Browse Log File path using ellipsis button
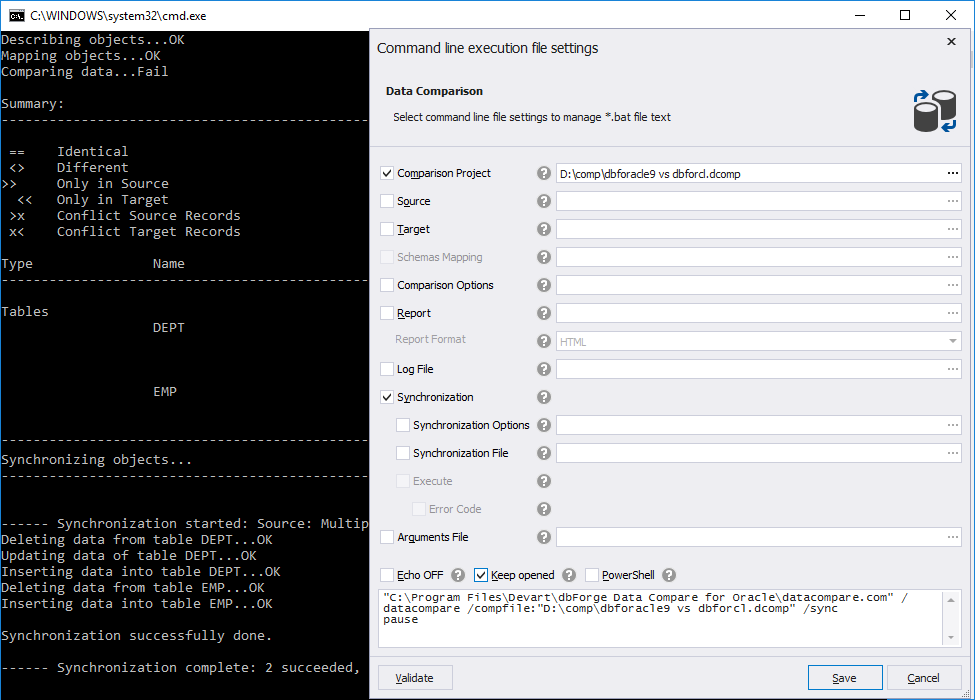975x700 pixels. click(953, 369)
